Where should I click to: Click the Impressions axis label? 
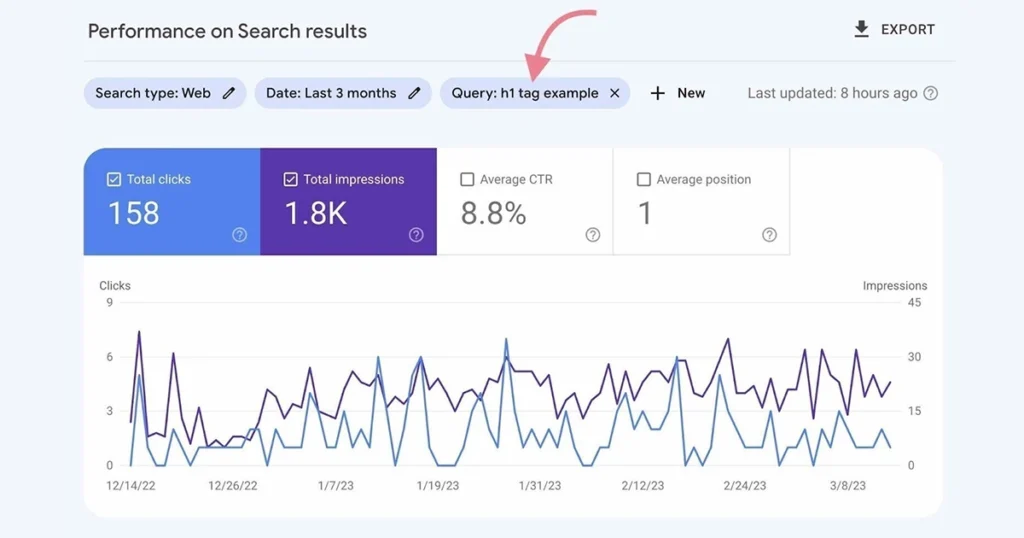click(x=895, y=285)
